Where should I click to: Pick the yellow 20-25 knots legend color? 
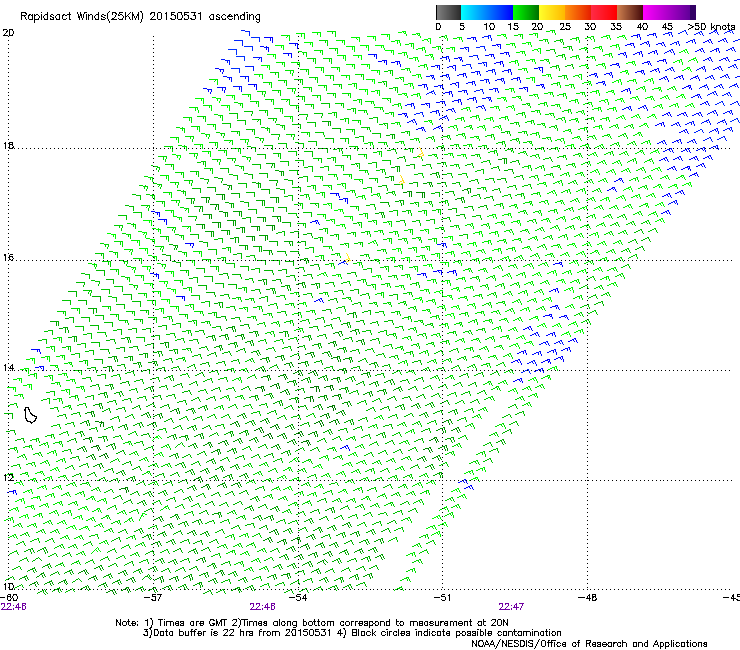click(552, 12)
